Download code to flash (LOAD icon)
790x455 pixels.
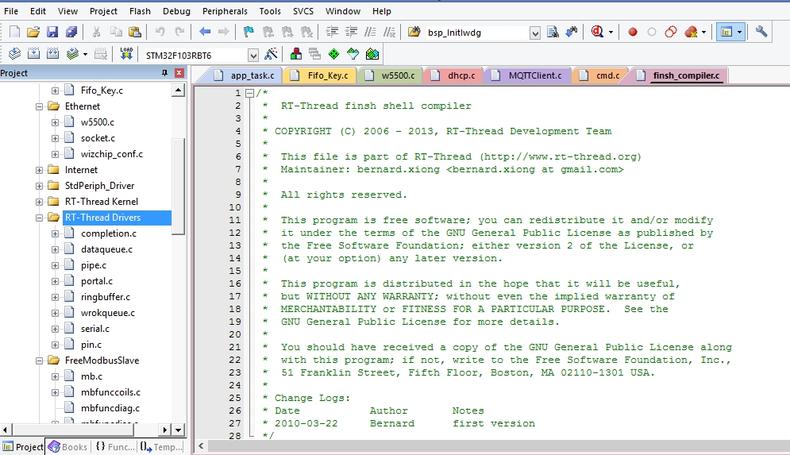click(126, 54)
